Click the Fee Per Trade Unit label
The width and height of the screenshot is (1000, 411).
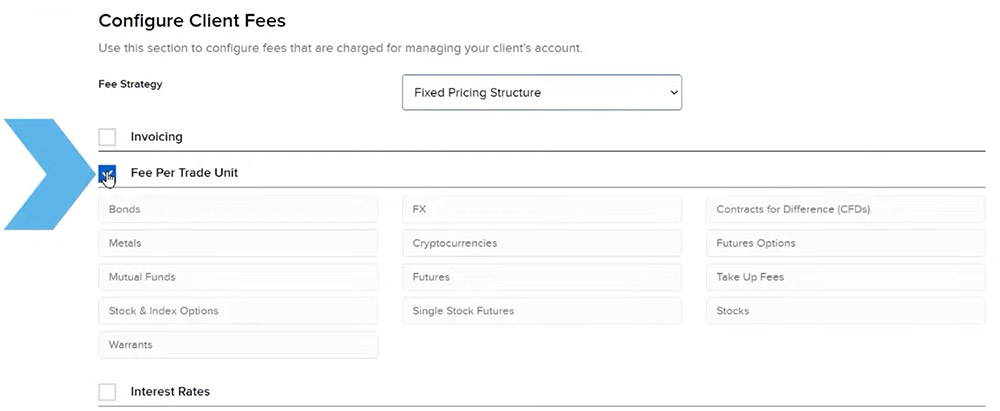click(x=184, y=173)
